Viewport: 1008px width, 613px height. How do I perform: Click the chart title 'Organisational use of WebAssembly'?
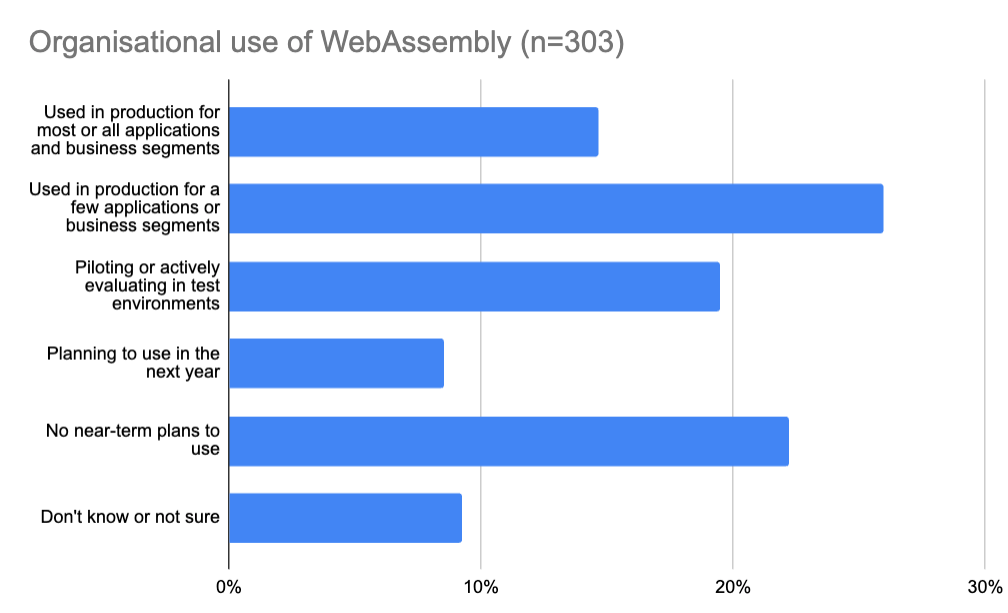pyautogui.click(x=270, y=42)
